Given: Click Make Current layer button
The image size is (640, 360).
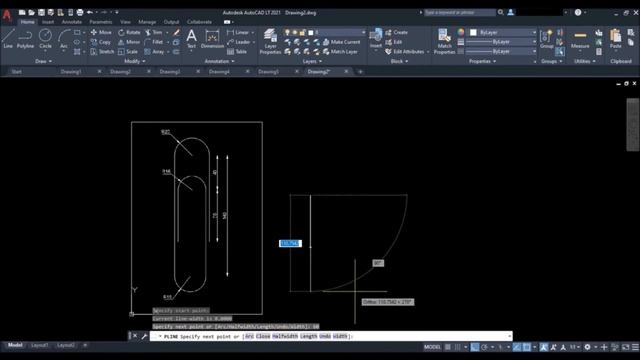Looking at the screenshot, I should (342, 42).
